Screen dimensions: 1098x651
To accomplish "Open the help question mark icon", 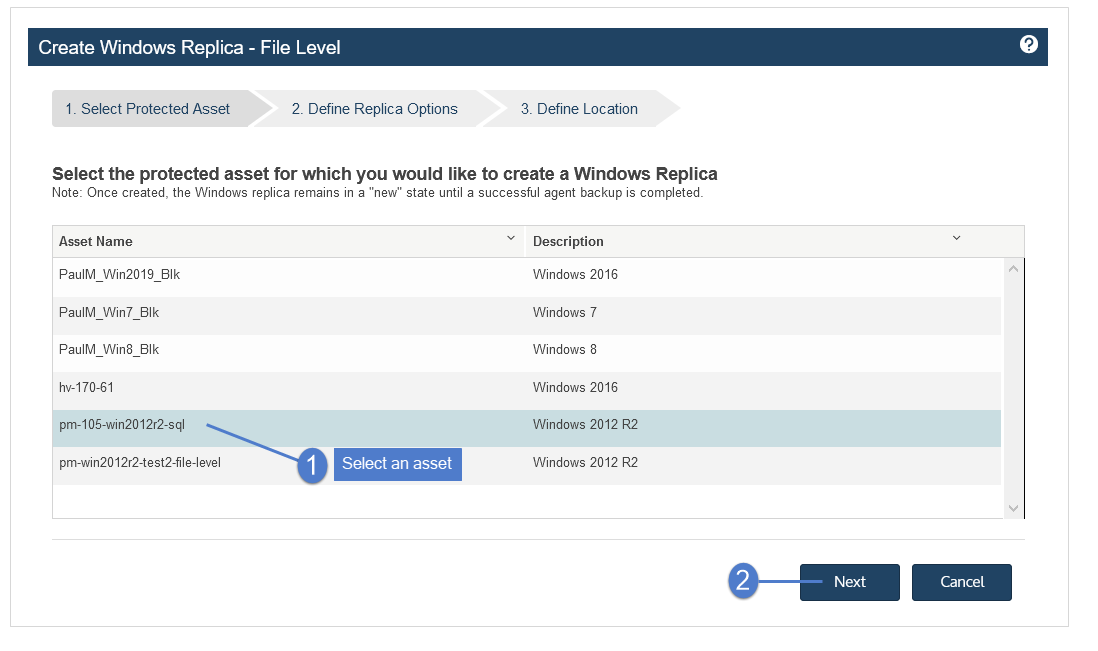I will pyautogui.click(x=1028, y=45).
